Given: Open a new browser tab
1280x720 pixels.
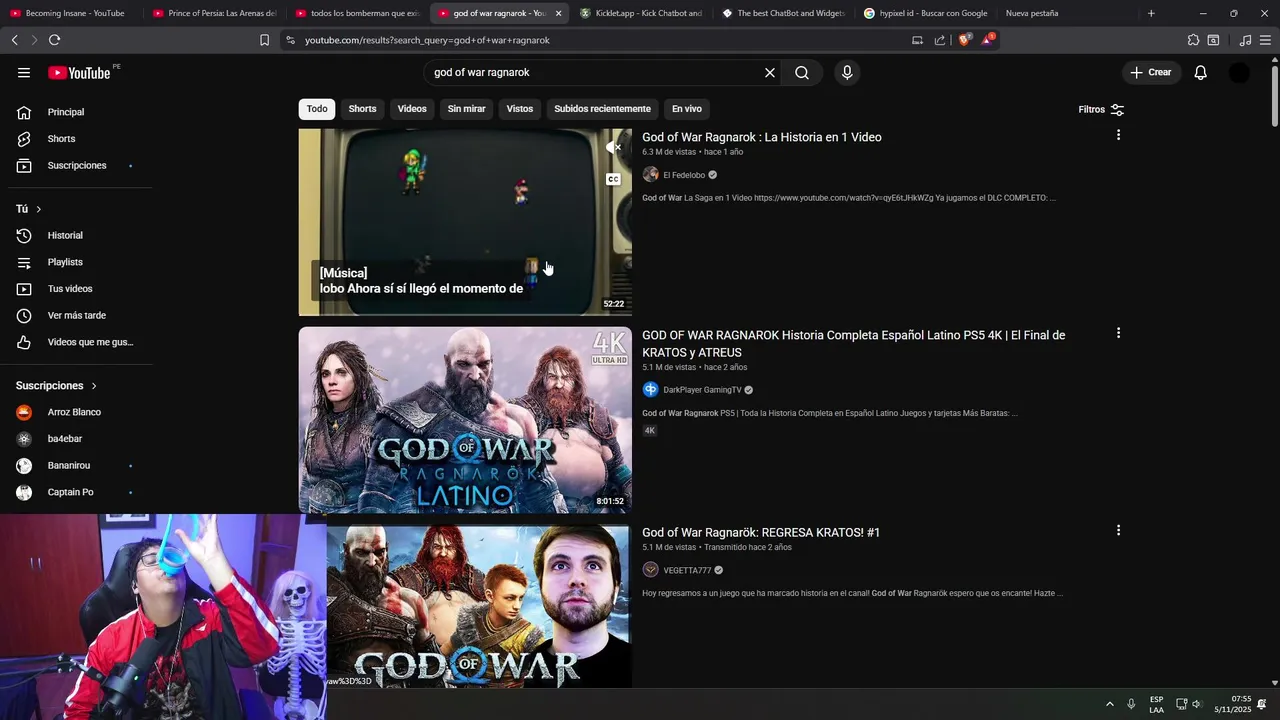Looking at the screenshot, I should coord(1151,13).
